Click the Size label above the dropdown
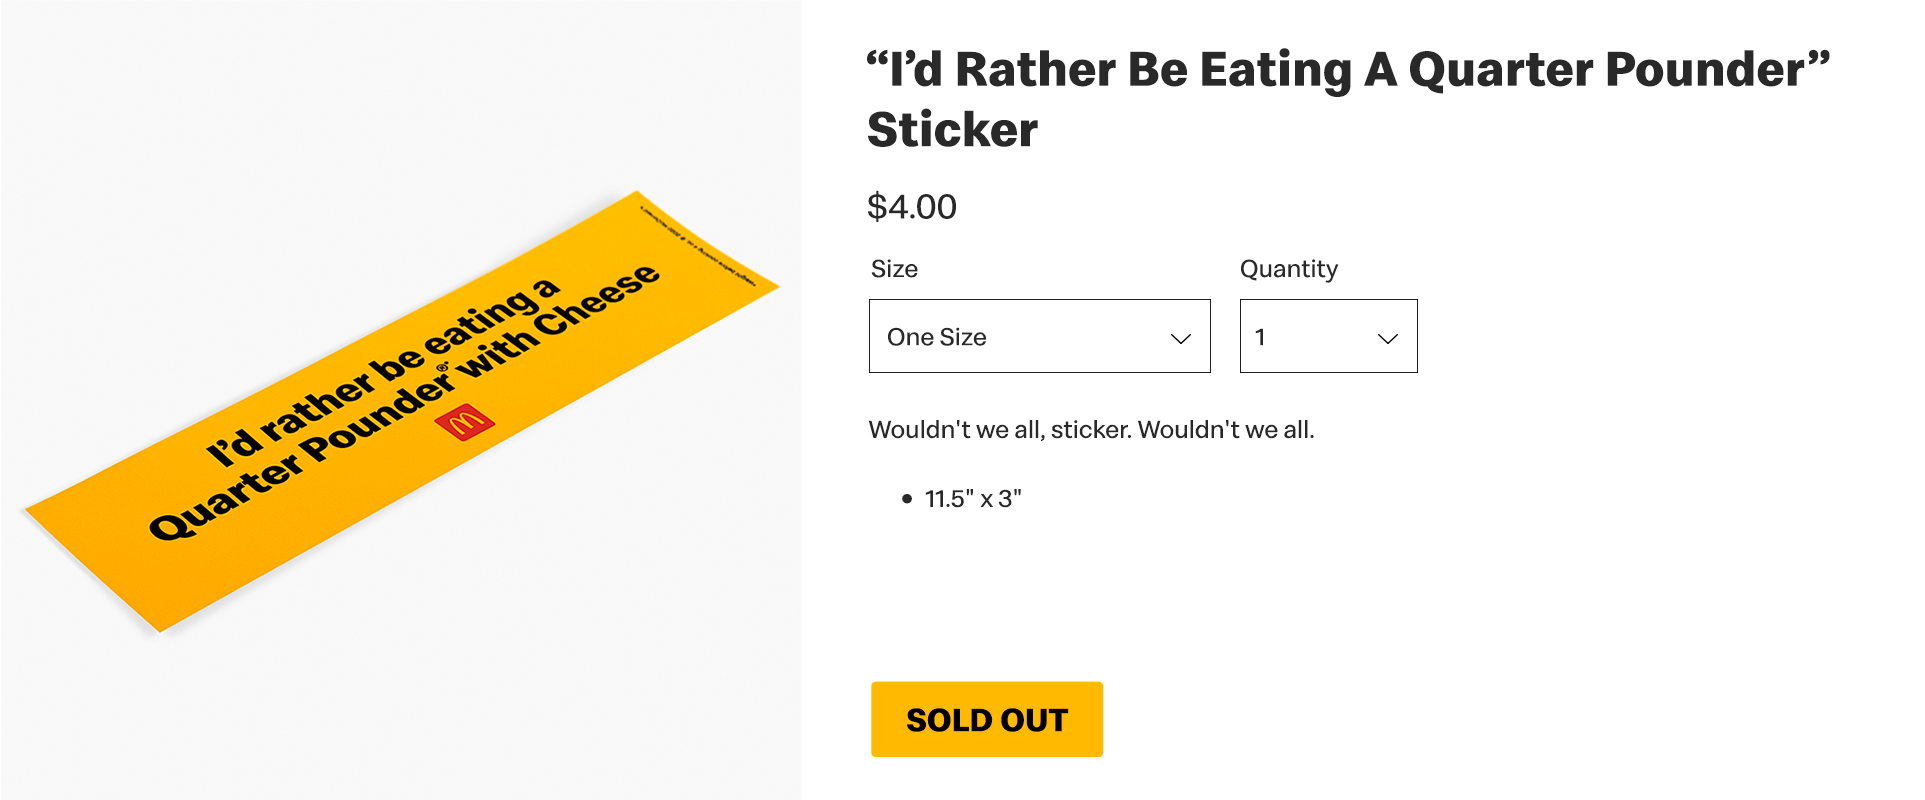 [x=894, y=269]
